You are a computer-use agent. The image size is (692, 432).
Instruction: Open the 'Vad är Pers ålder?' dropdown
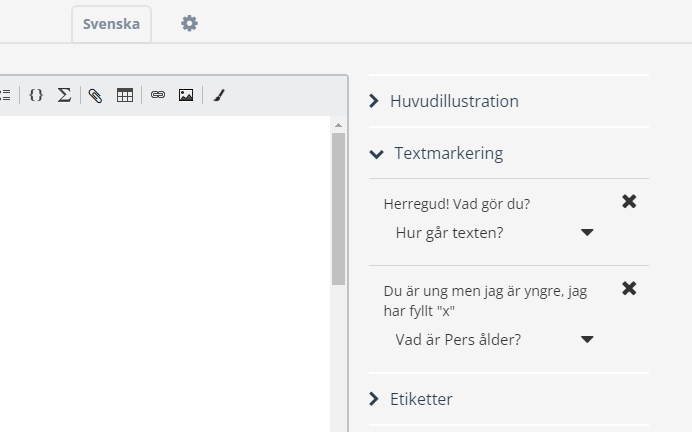pos(494,339)
